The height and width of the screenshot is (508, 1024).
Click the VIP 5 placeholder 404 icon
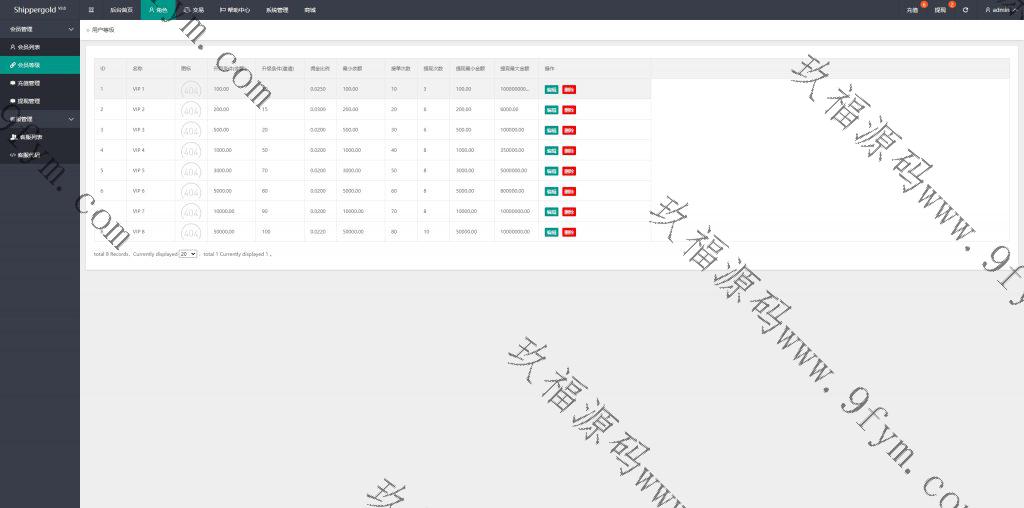click(190, 171)
